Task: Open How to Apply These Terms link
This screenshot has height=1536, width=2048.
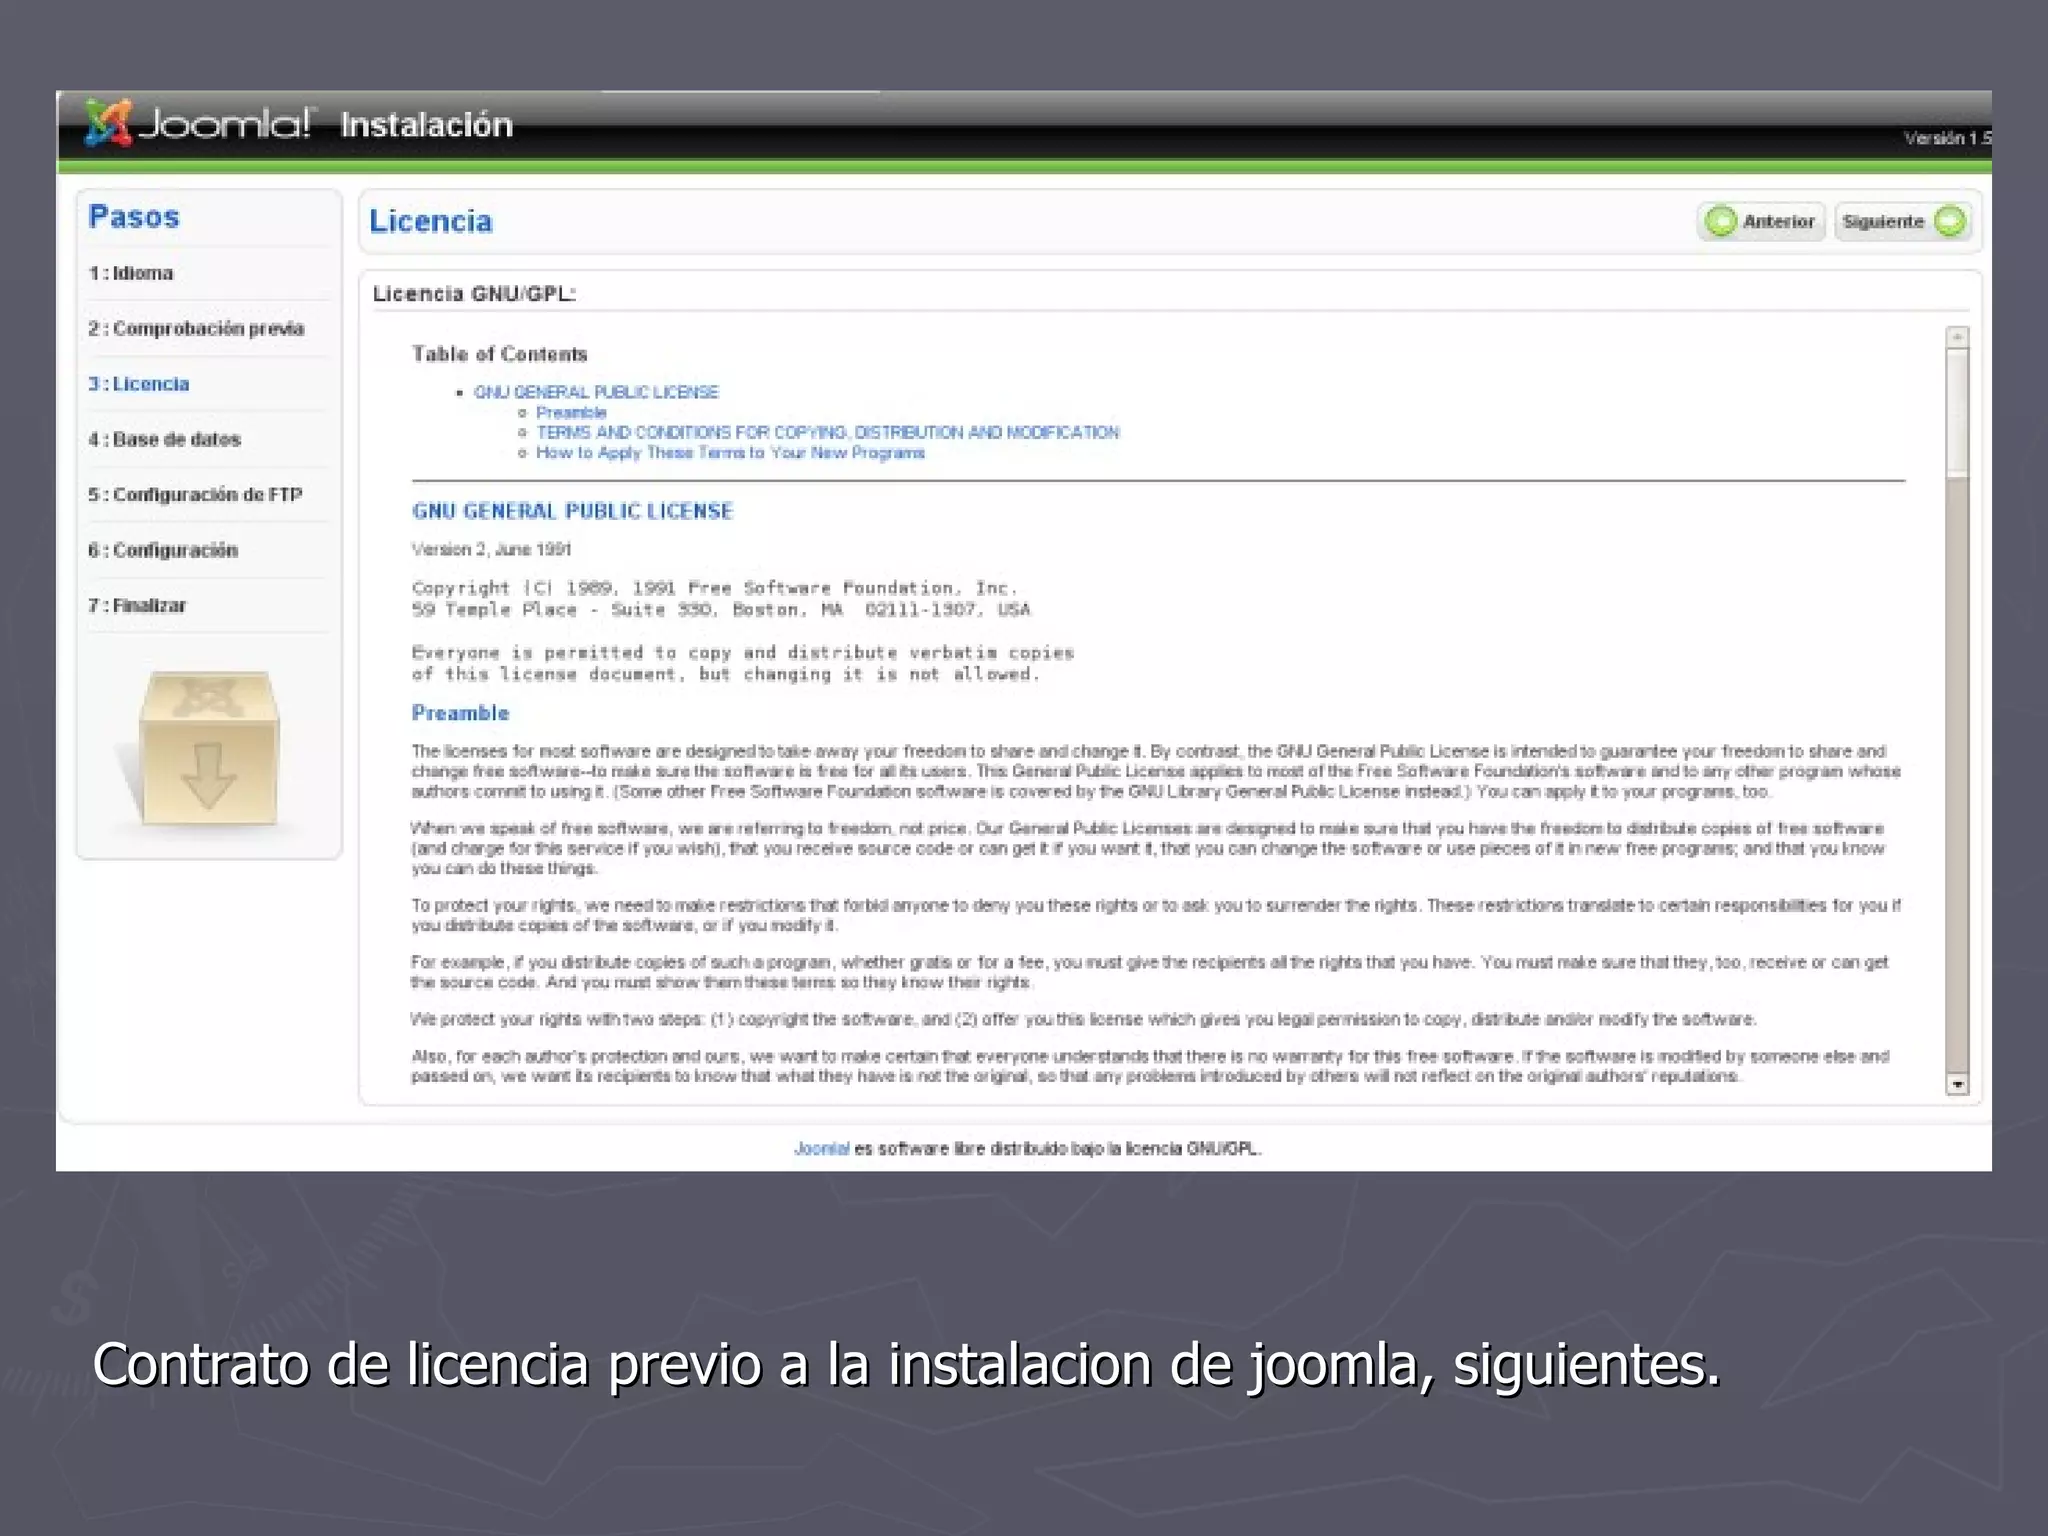Action: click(730, 452)
